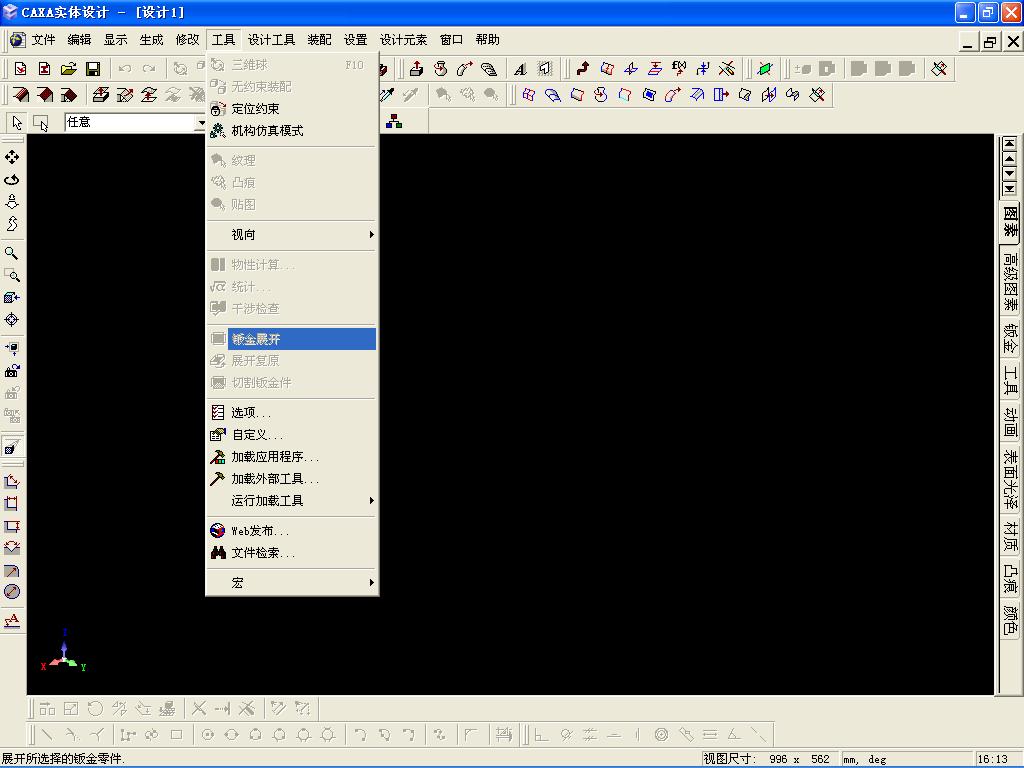Click the orbit rotate view icon on left
Screen dimensions: 1024x768
12,180
